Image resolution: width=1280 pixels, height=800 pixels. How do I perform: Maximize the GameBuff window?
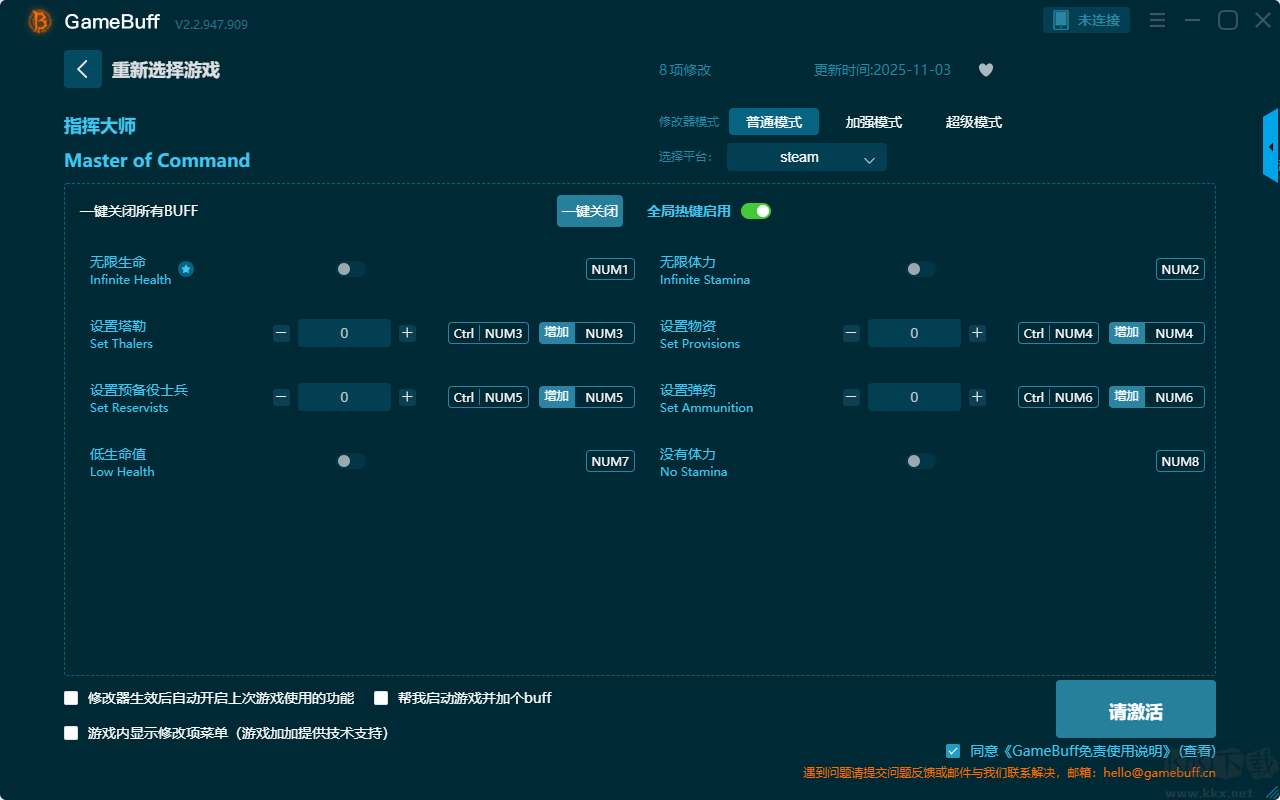click(x=1228, y=20)
